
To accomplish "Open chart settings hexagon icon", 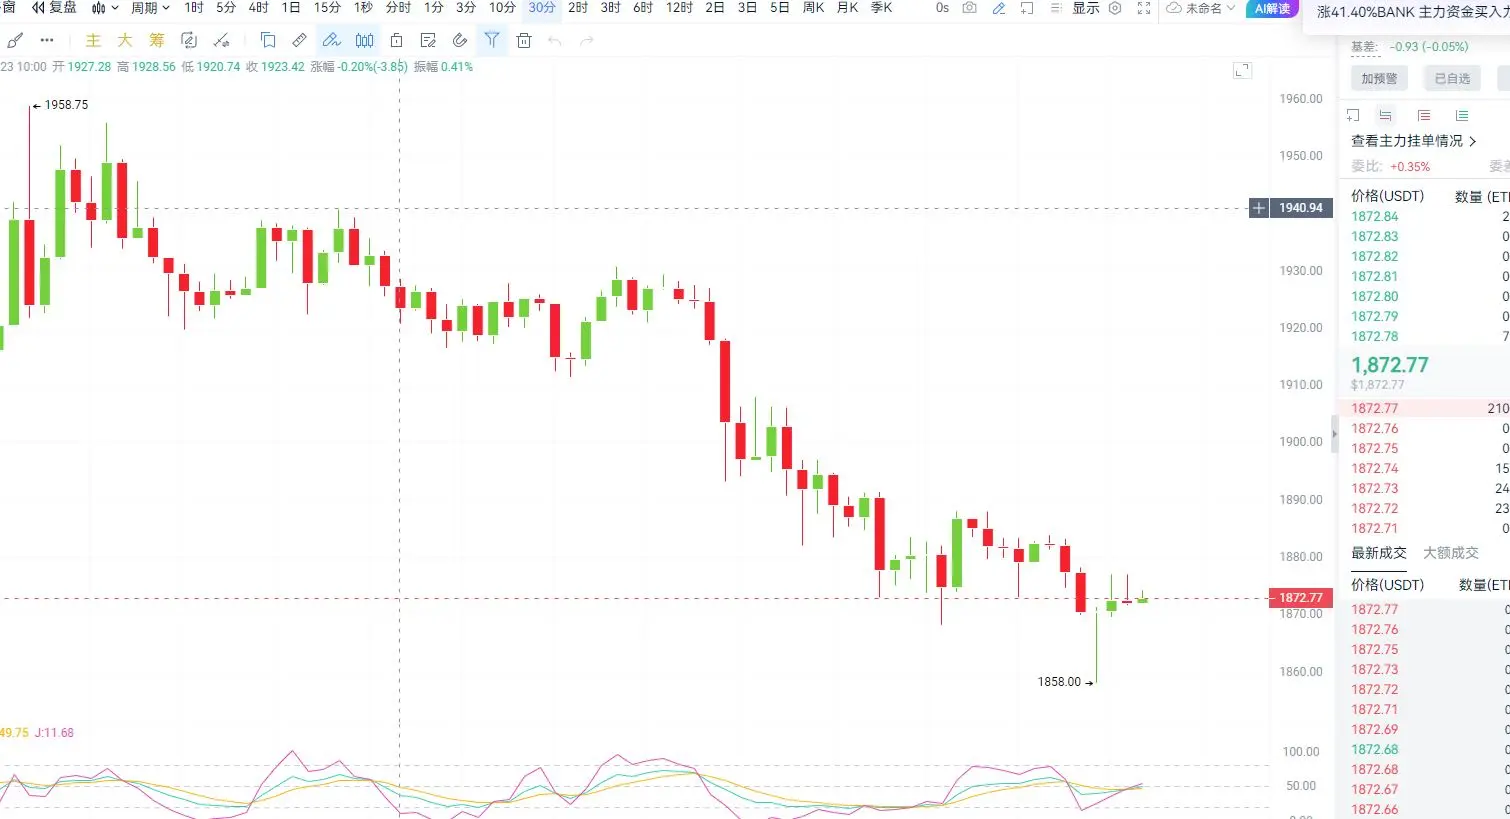I will (1115, 8).
